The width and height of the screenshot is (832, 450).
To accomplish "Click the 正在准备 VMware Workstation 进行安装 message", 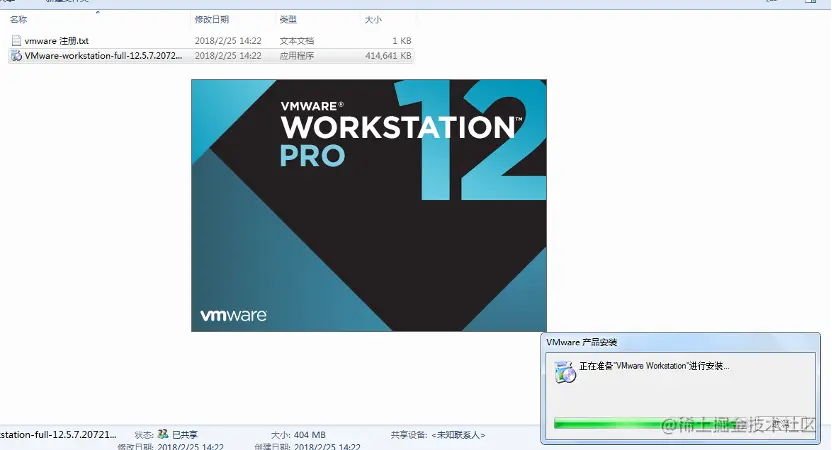I will click(654, 366).
